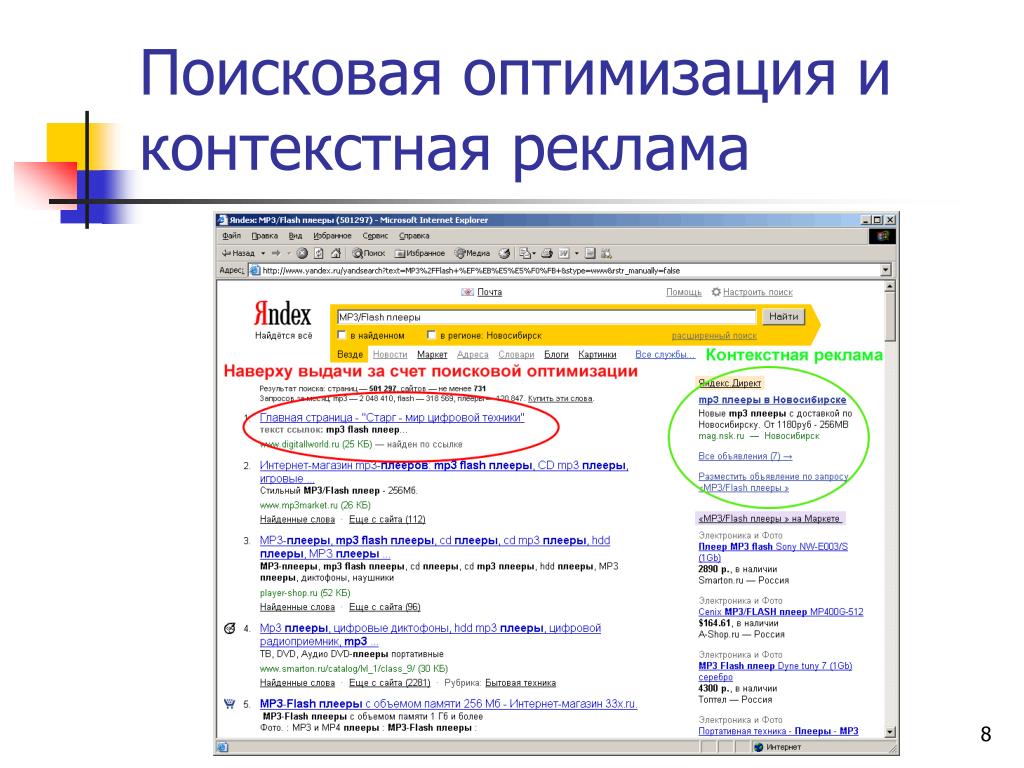Open the Справка menu

pyautogui.click(x=414, y=236)
